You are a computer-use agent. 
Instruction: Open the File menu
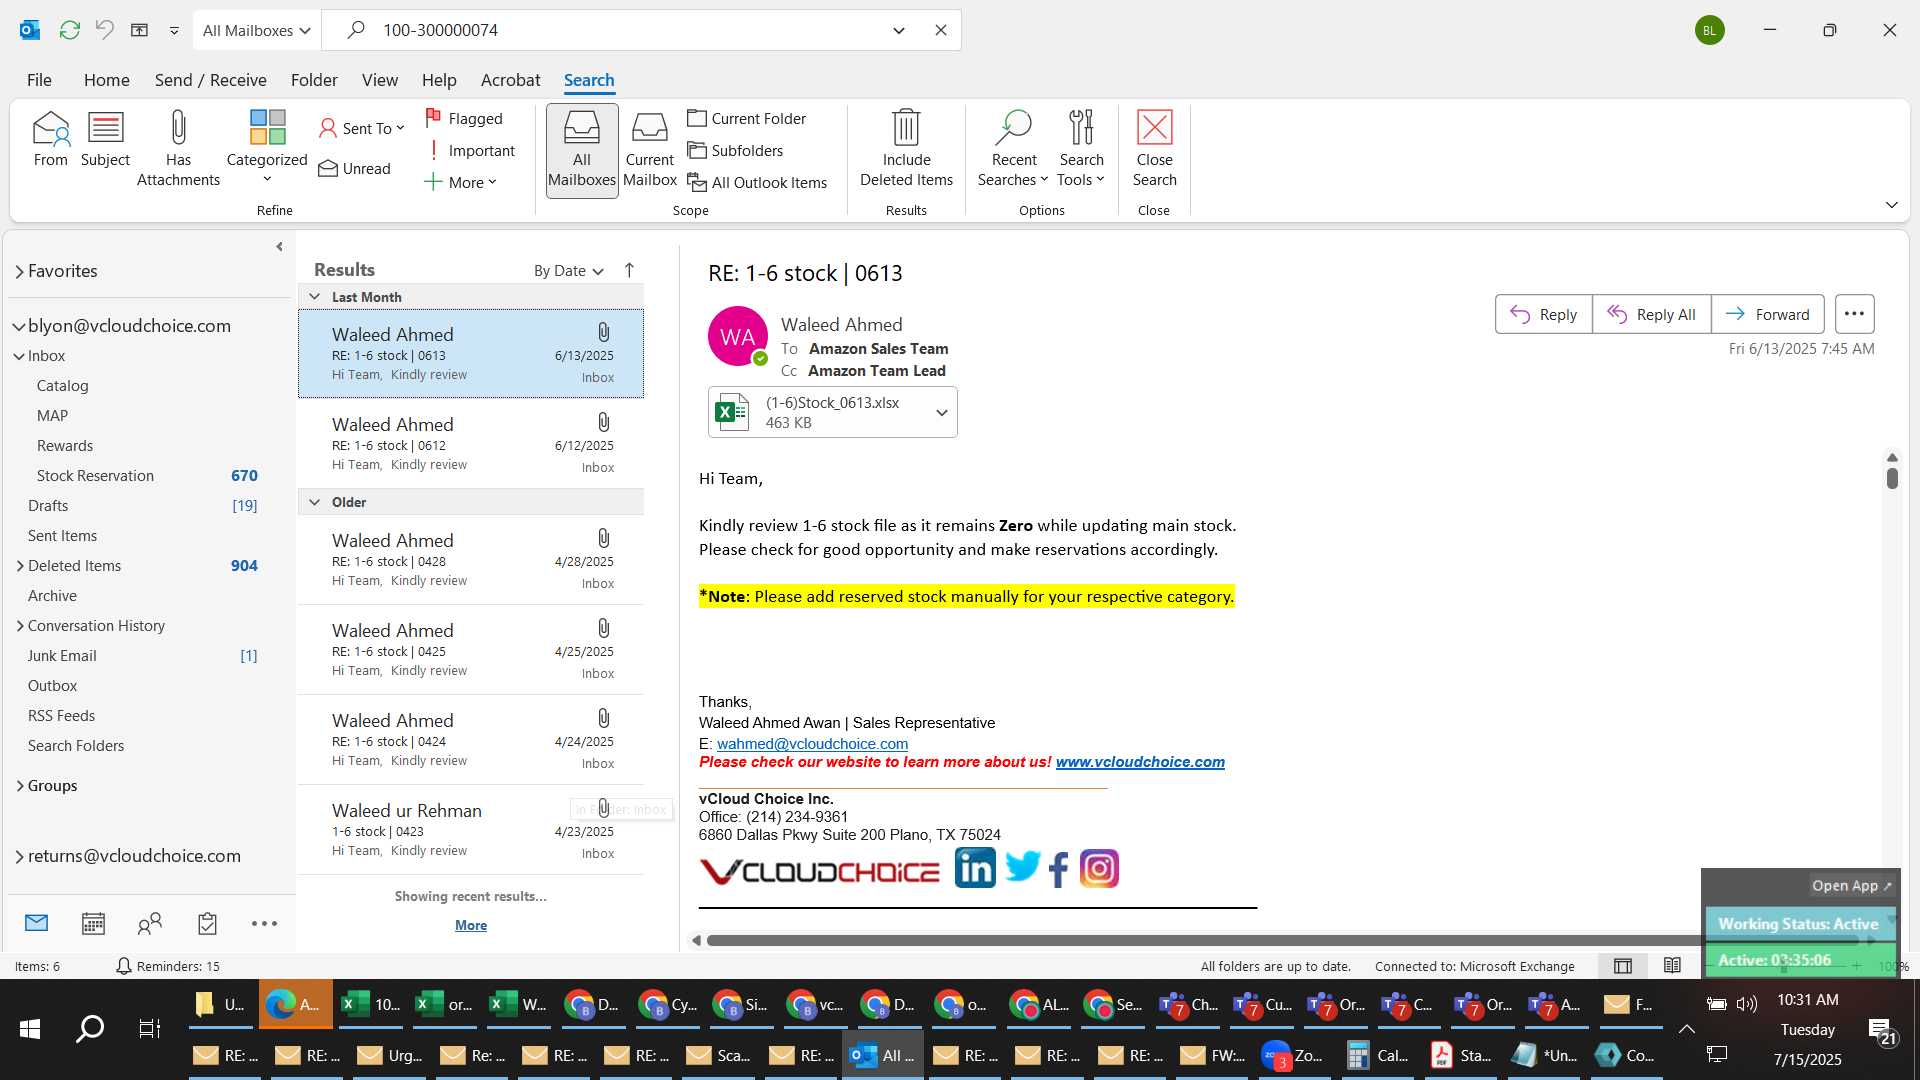pos(39,80)
